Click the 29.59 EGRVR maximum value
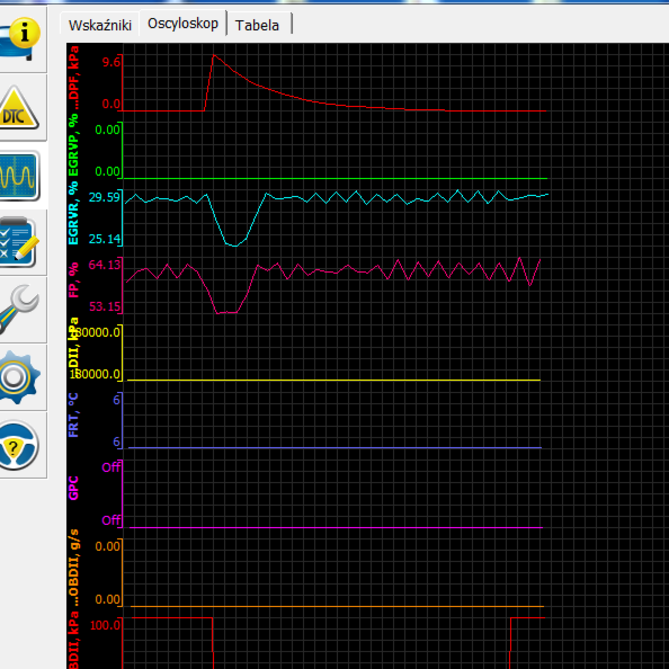Viewport: 669px width, 669px height. coord(105,197)
